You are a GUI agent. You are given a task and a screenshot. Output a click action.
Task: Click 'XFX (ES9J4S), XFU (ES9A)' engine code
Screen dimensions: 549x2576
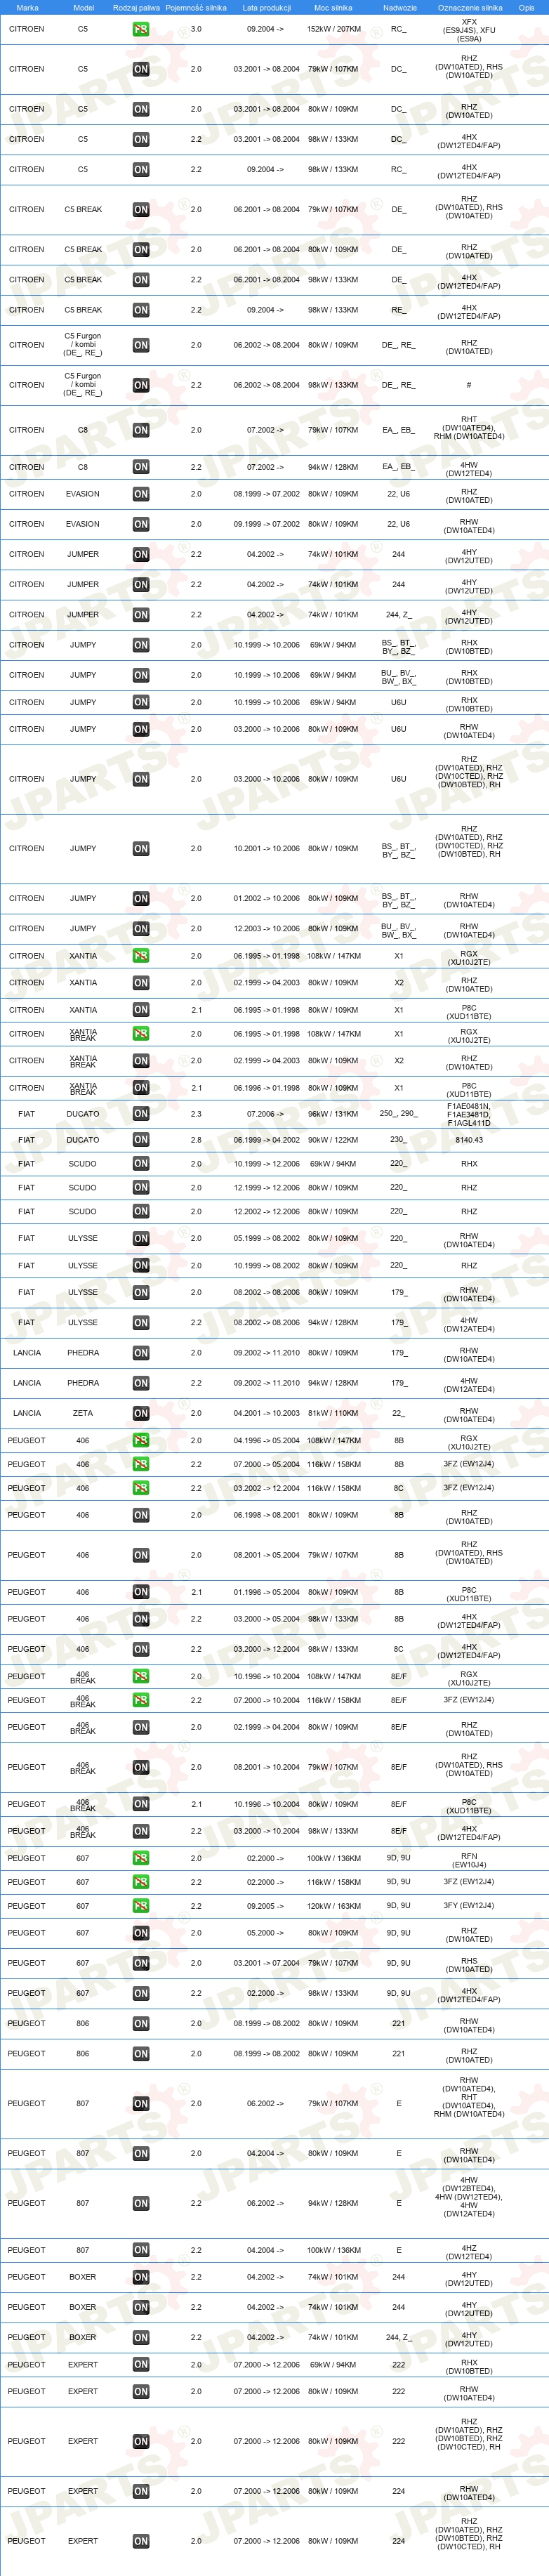469,30
